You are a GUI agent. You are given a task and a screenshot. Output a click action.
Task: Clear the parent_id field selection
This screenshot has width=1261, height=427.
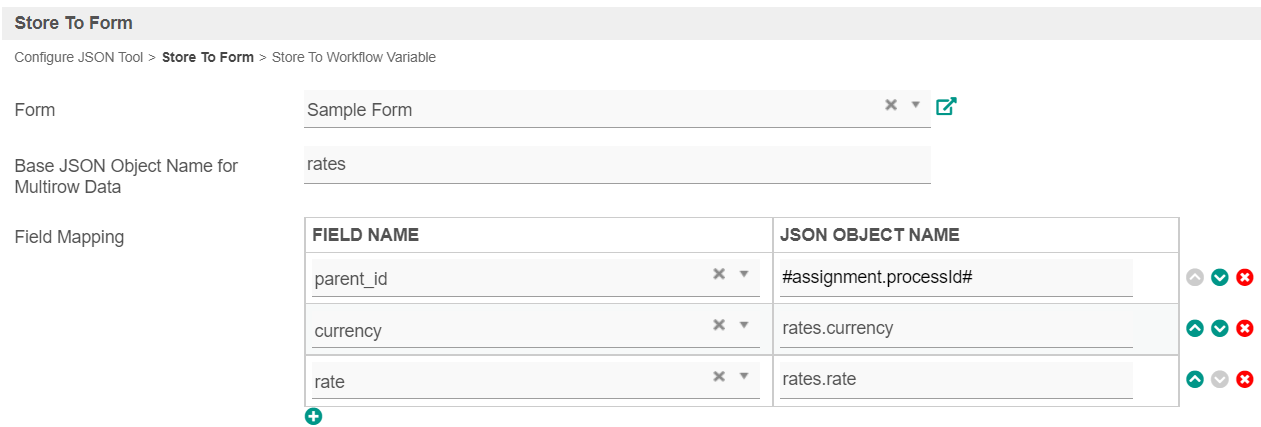coord(718,274)
